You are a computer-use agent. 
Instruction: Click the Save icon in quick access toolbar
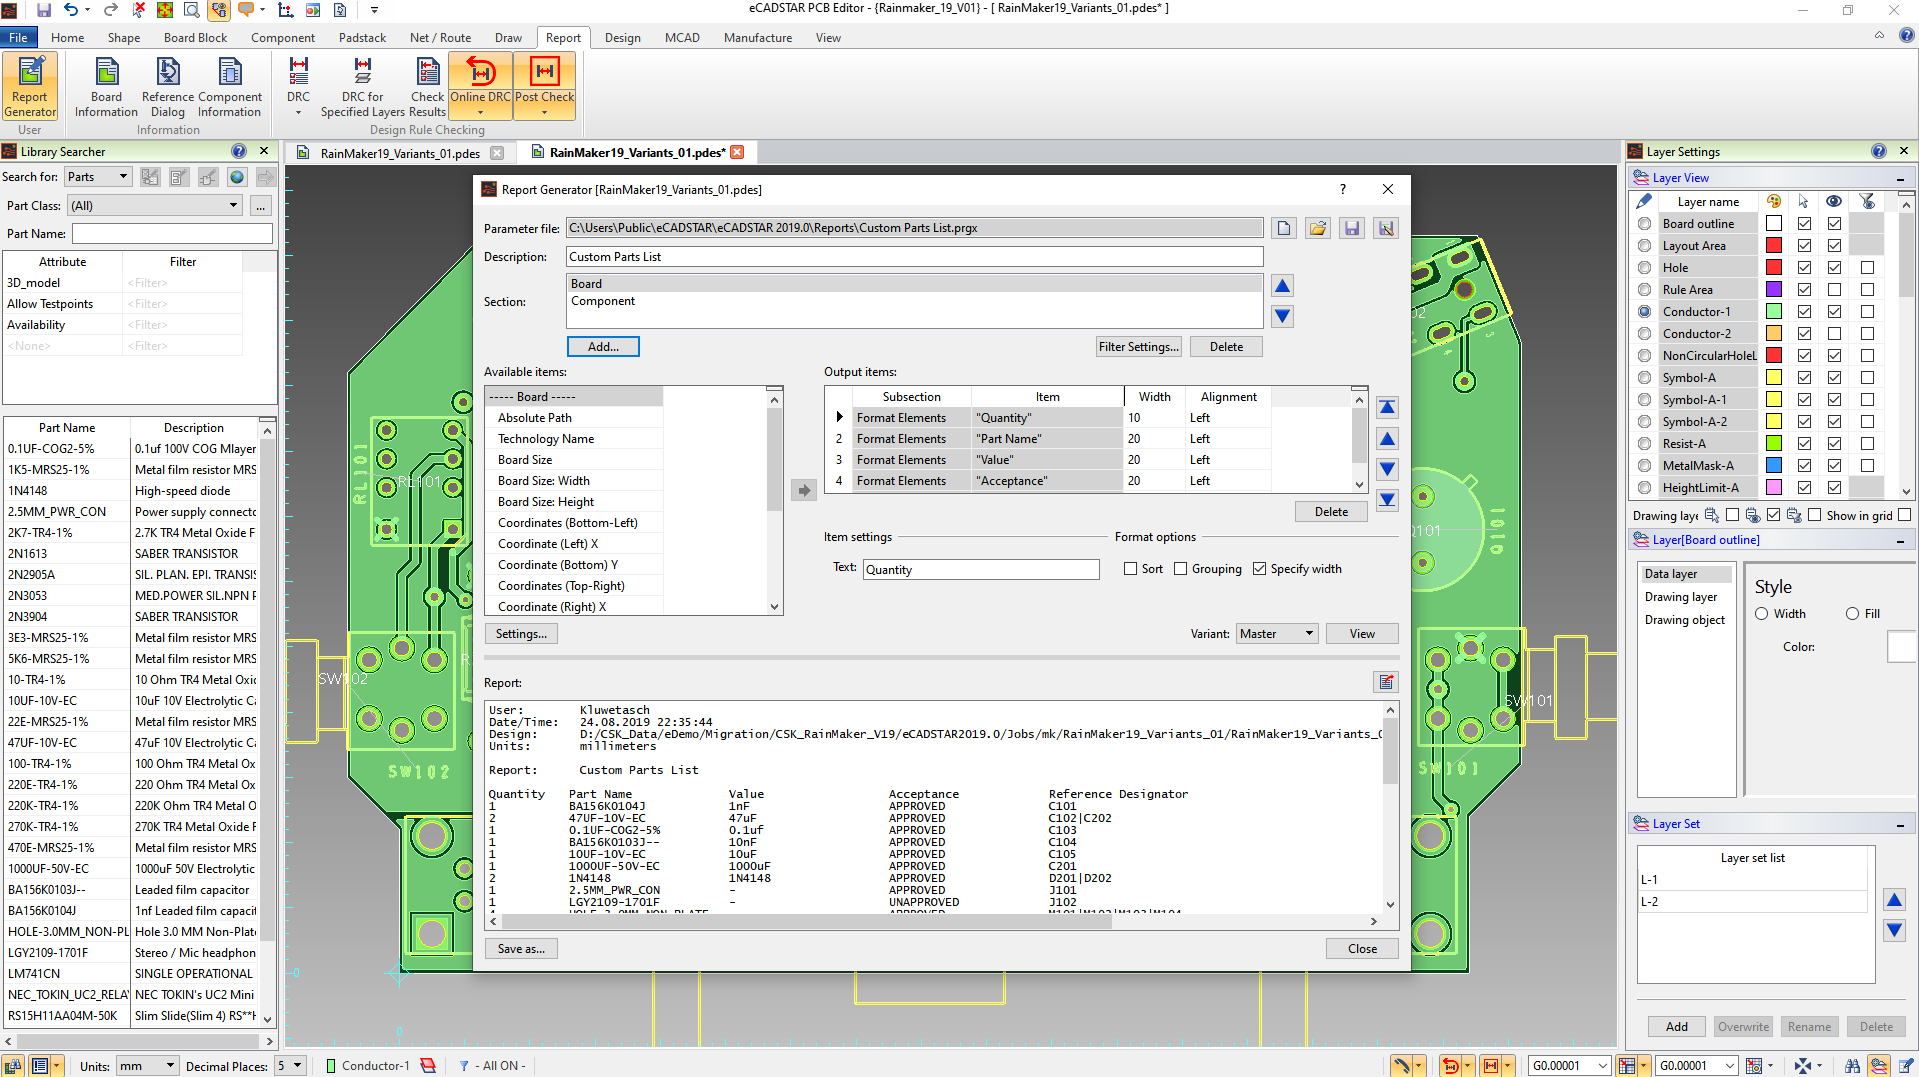tap(44, 10)
